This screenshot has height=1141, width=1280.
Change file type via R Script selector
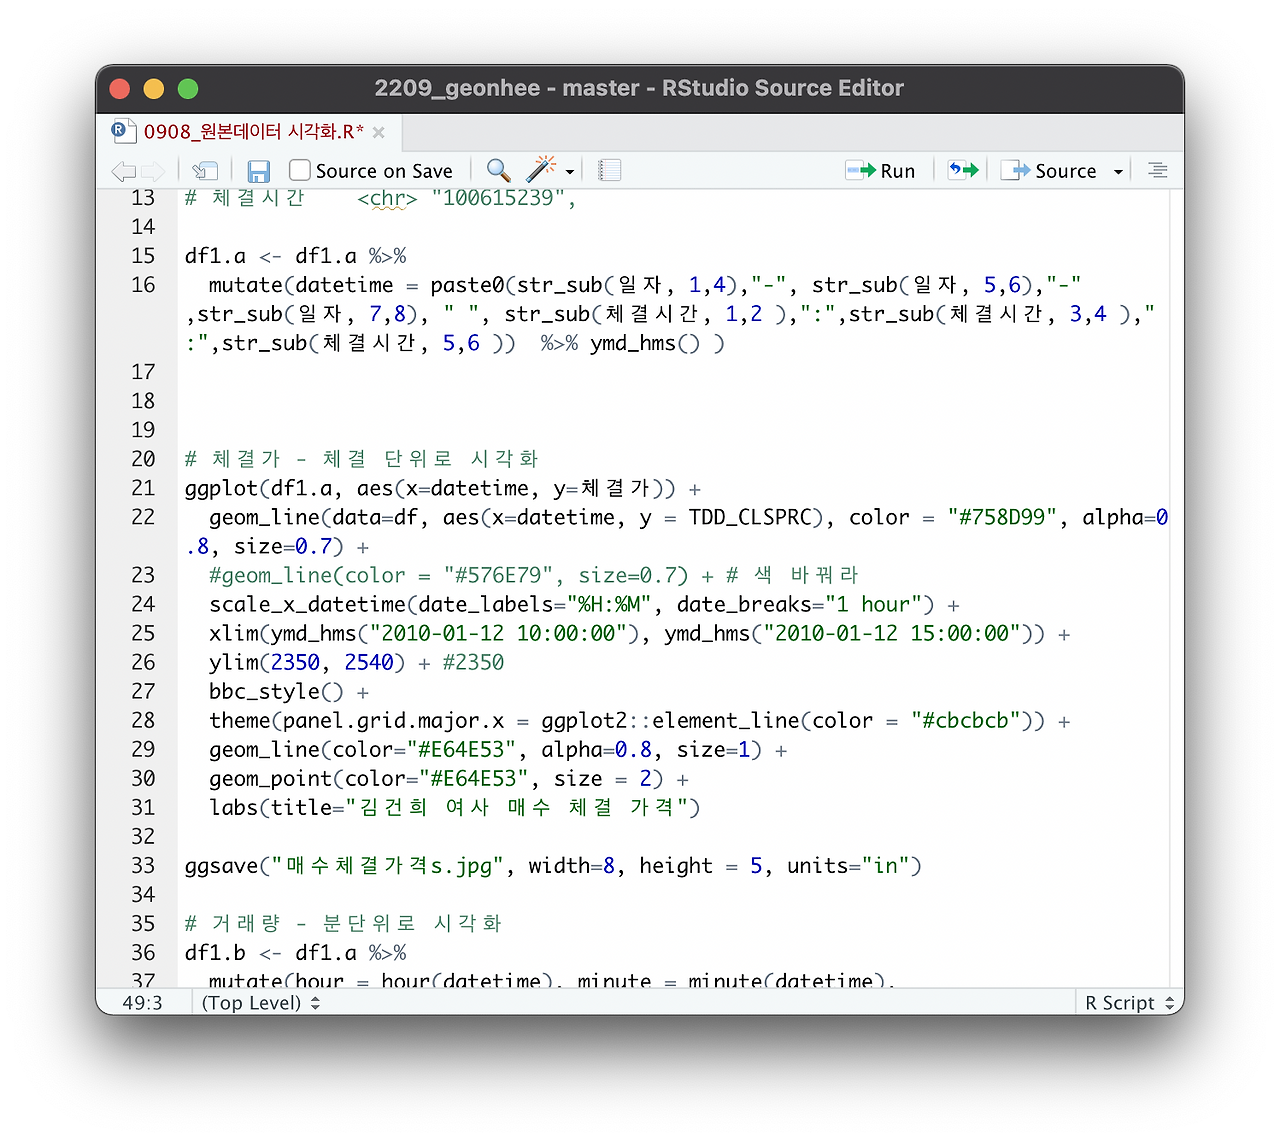(x=1129, y=1003)
